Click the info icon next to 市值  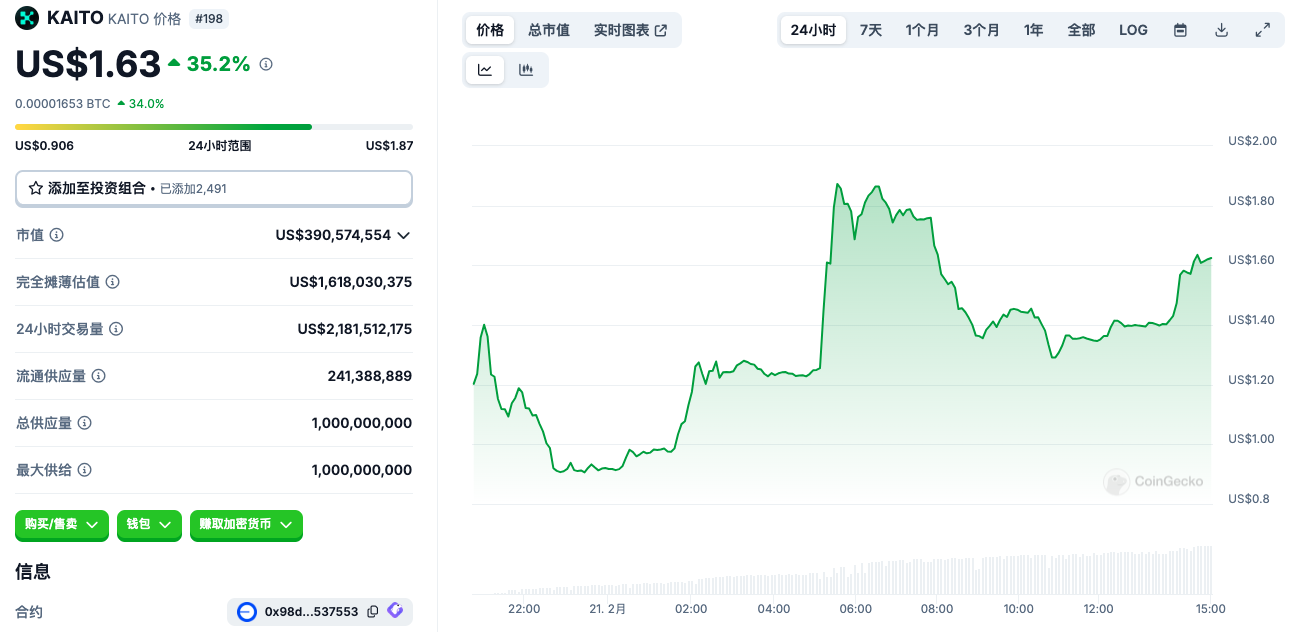point(57,235)
